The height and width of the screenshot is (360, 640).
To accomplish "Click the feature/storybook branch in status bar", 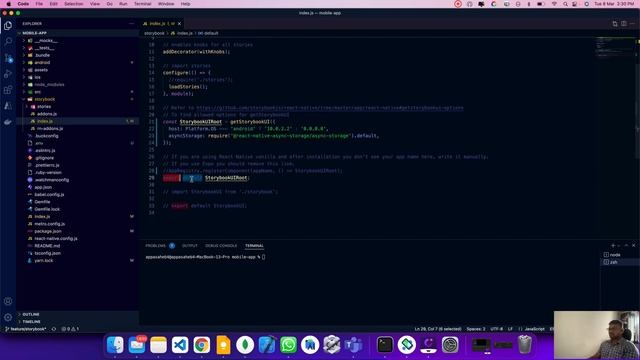I will [x=25, y=329].
